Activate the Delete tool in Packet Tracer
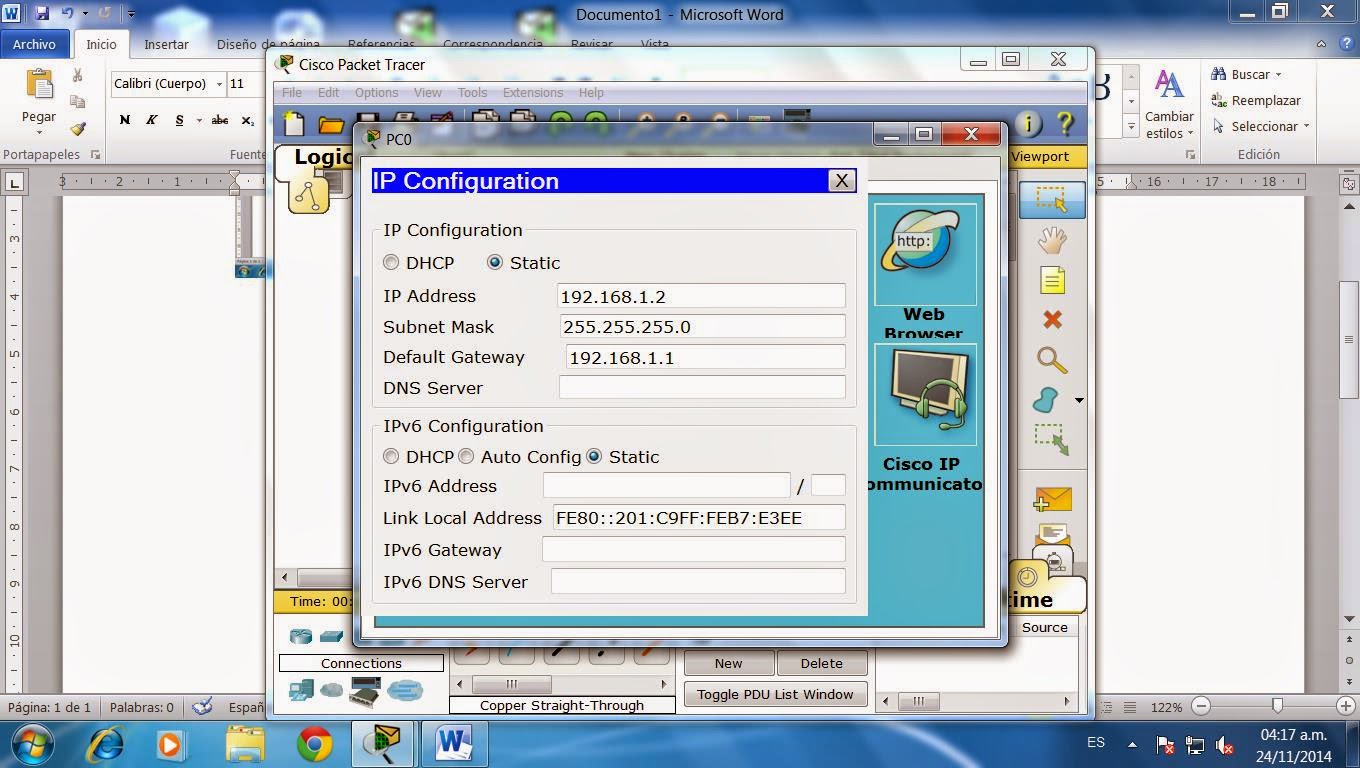The height and width of the screenshot is (768, 1360). [1049, 320]
